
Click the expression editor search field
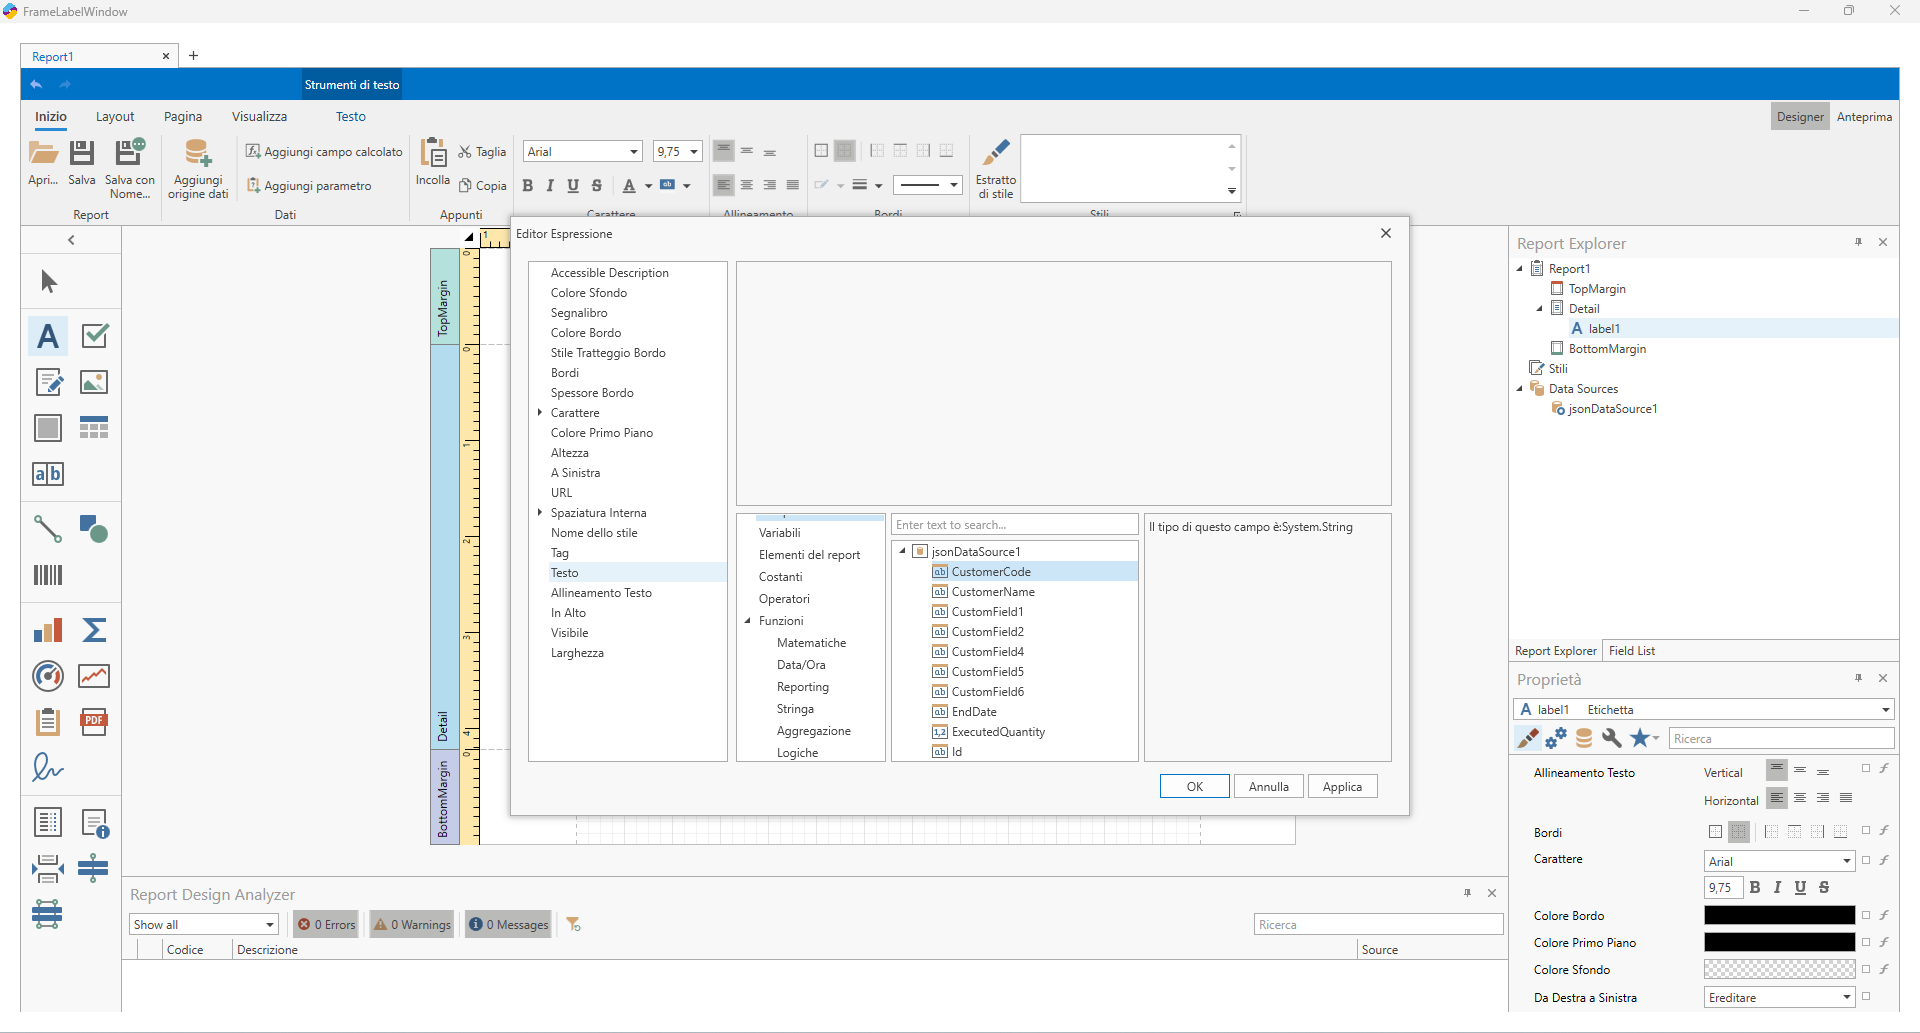click(1014, 525)
